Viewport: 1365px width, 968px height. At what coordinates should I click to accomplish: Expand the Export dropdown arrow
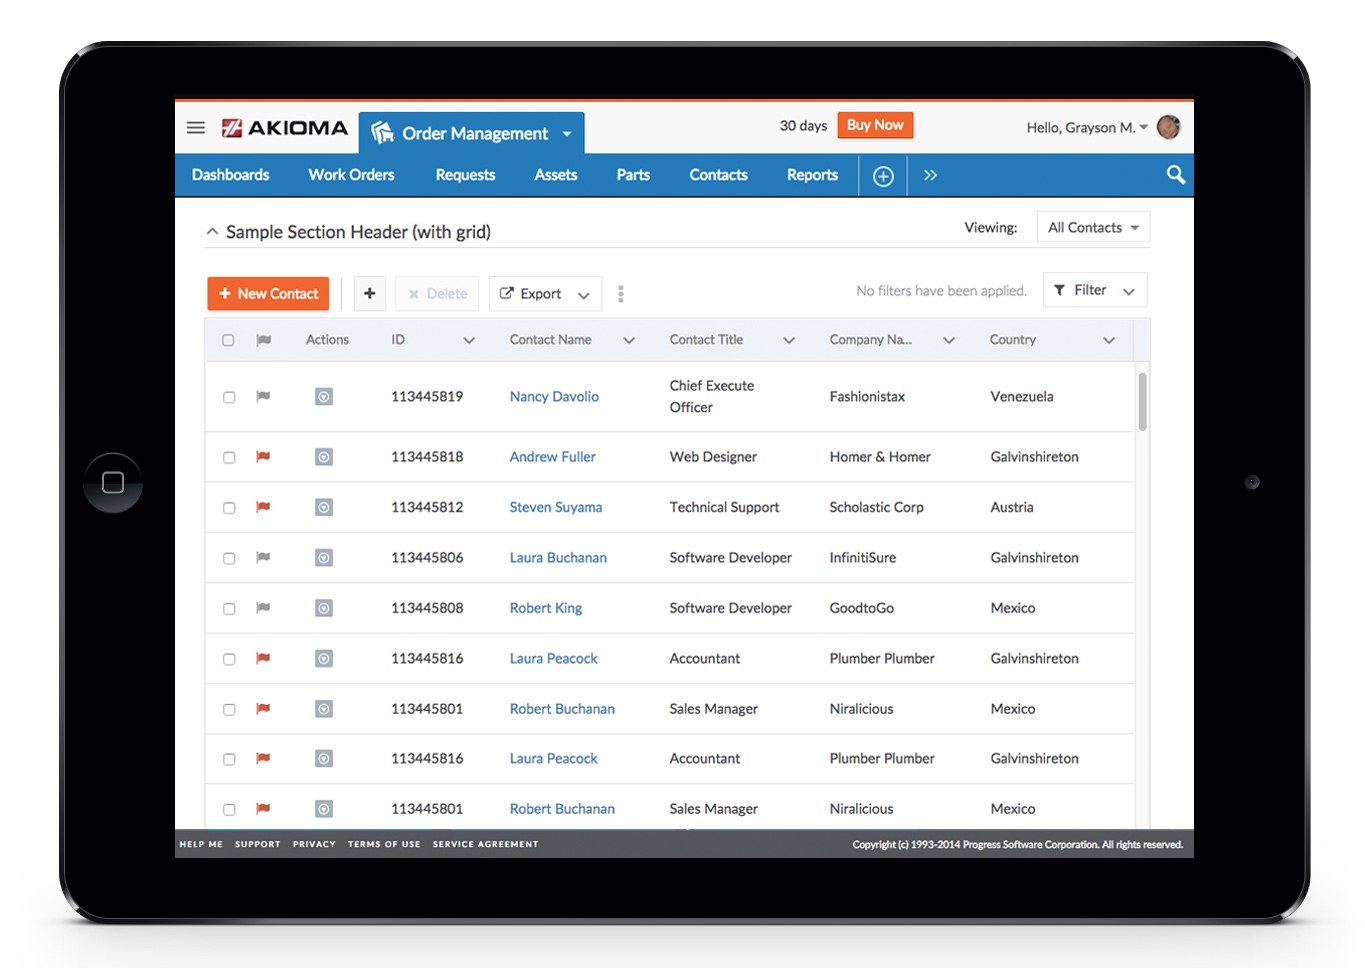[x=586, y=293]
